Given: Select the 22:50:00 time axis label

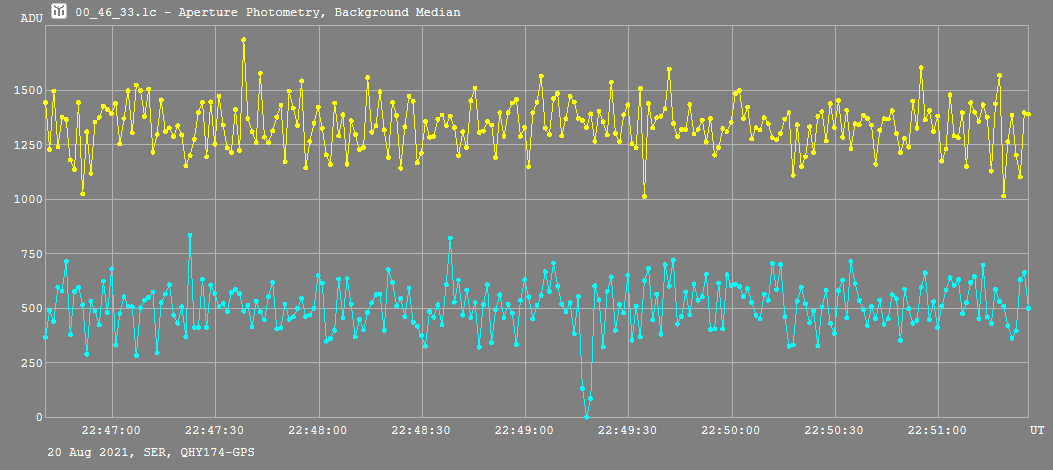Looking at the screenshot, I should [x=730, y=430].
